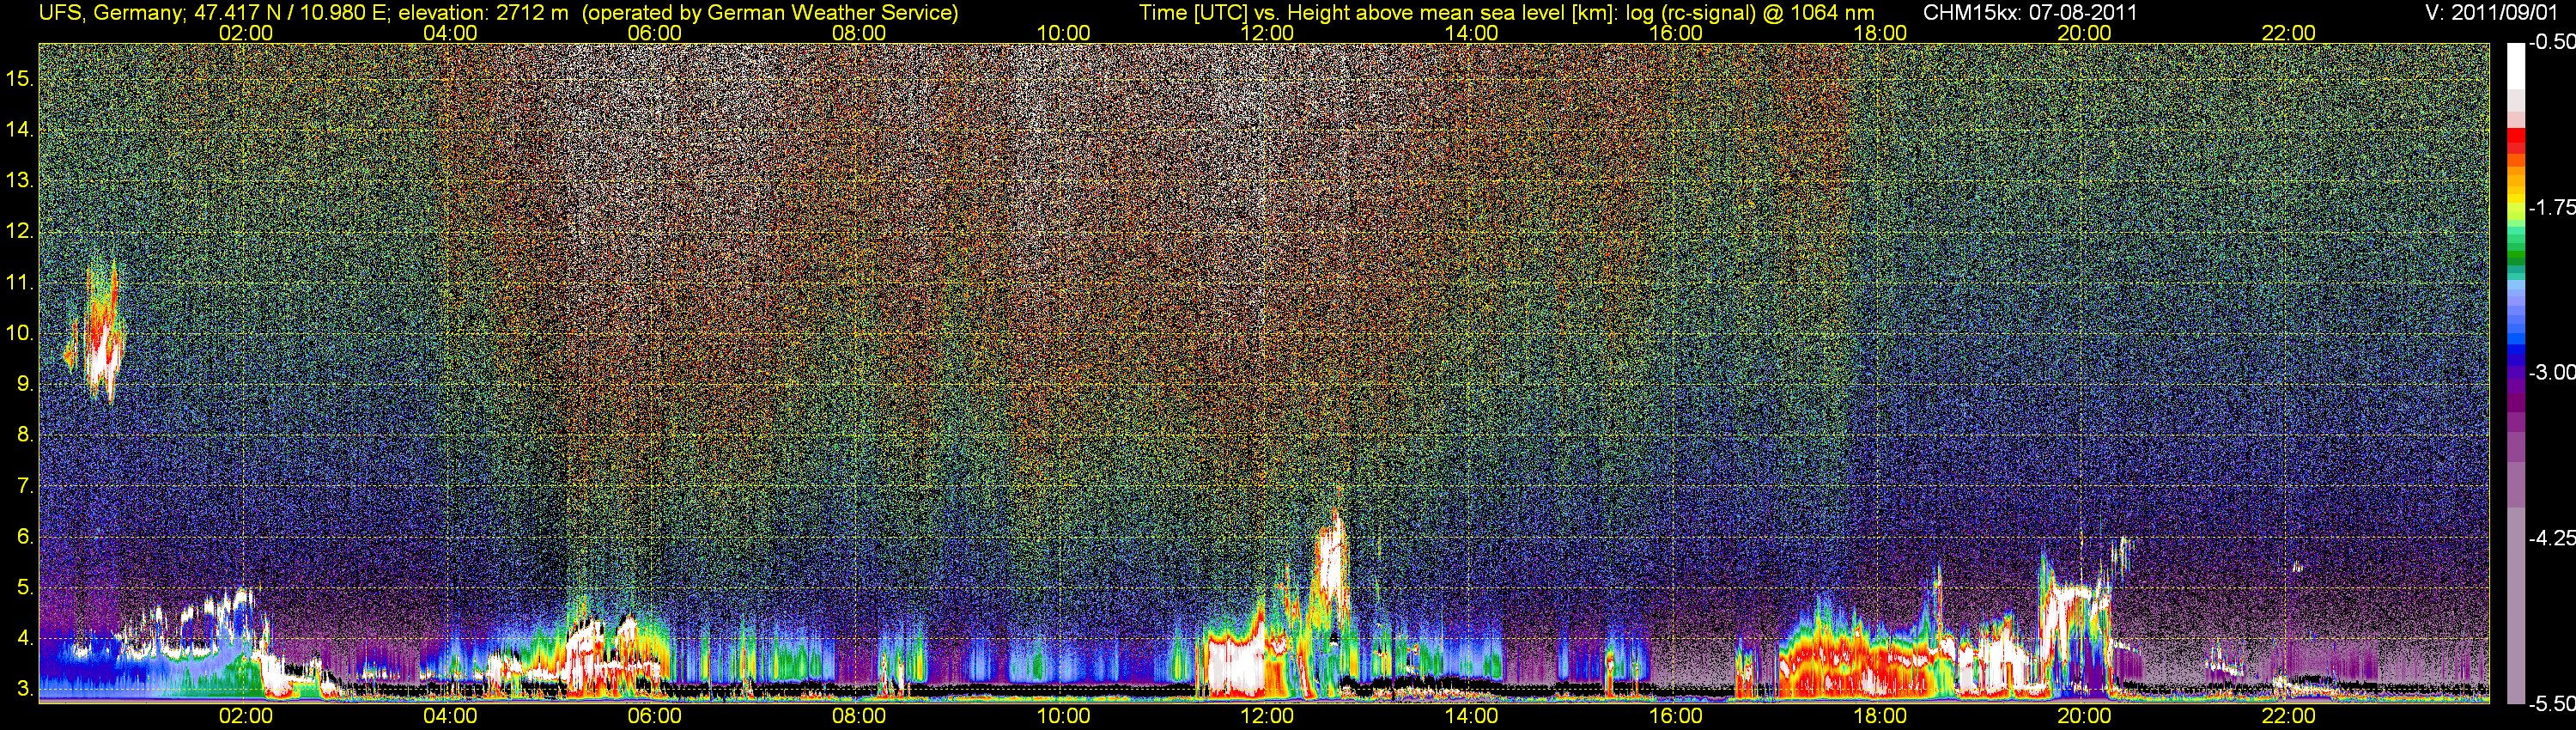Click the "-0.50" color scale value
The height and width of the screenshot is (730, 2576).
tap(2551, 43)
